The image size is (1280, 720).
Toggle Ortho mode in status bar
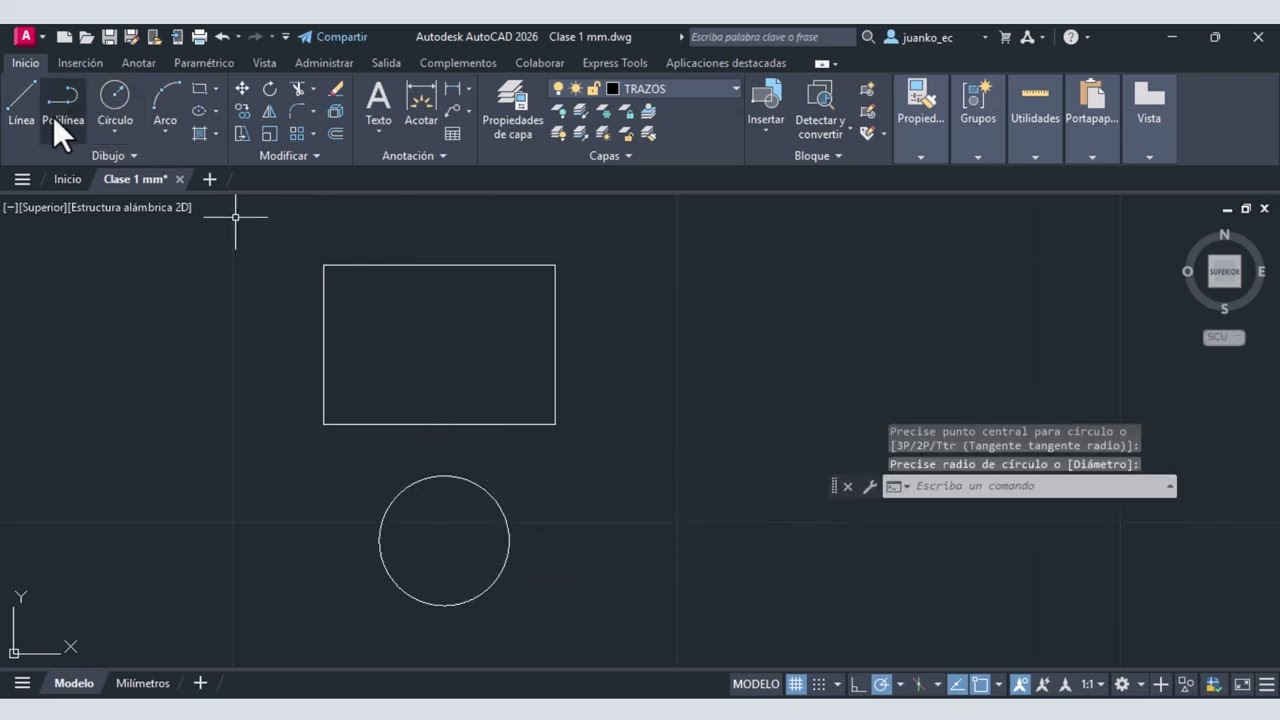click(x=858, y=684)
